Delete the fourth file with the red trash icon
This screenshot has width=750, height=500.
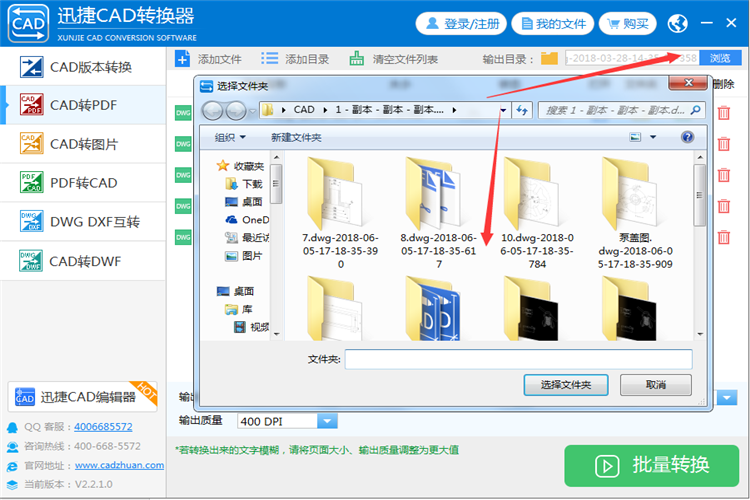coord(724,206)
